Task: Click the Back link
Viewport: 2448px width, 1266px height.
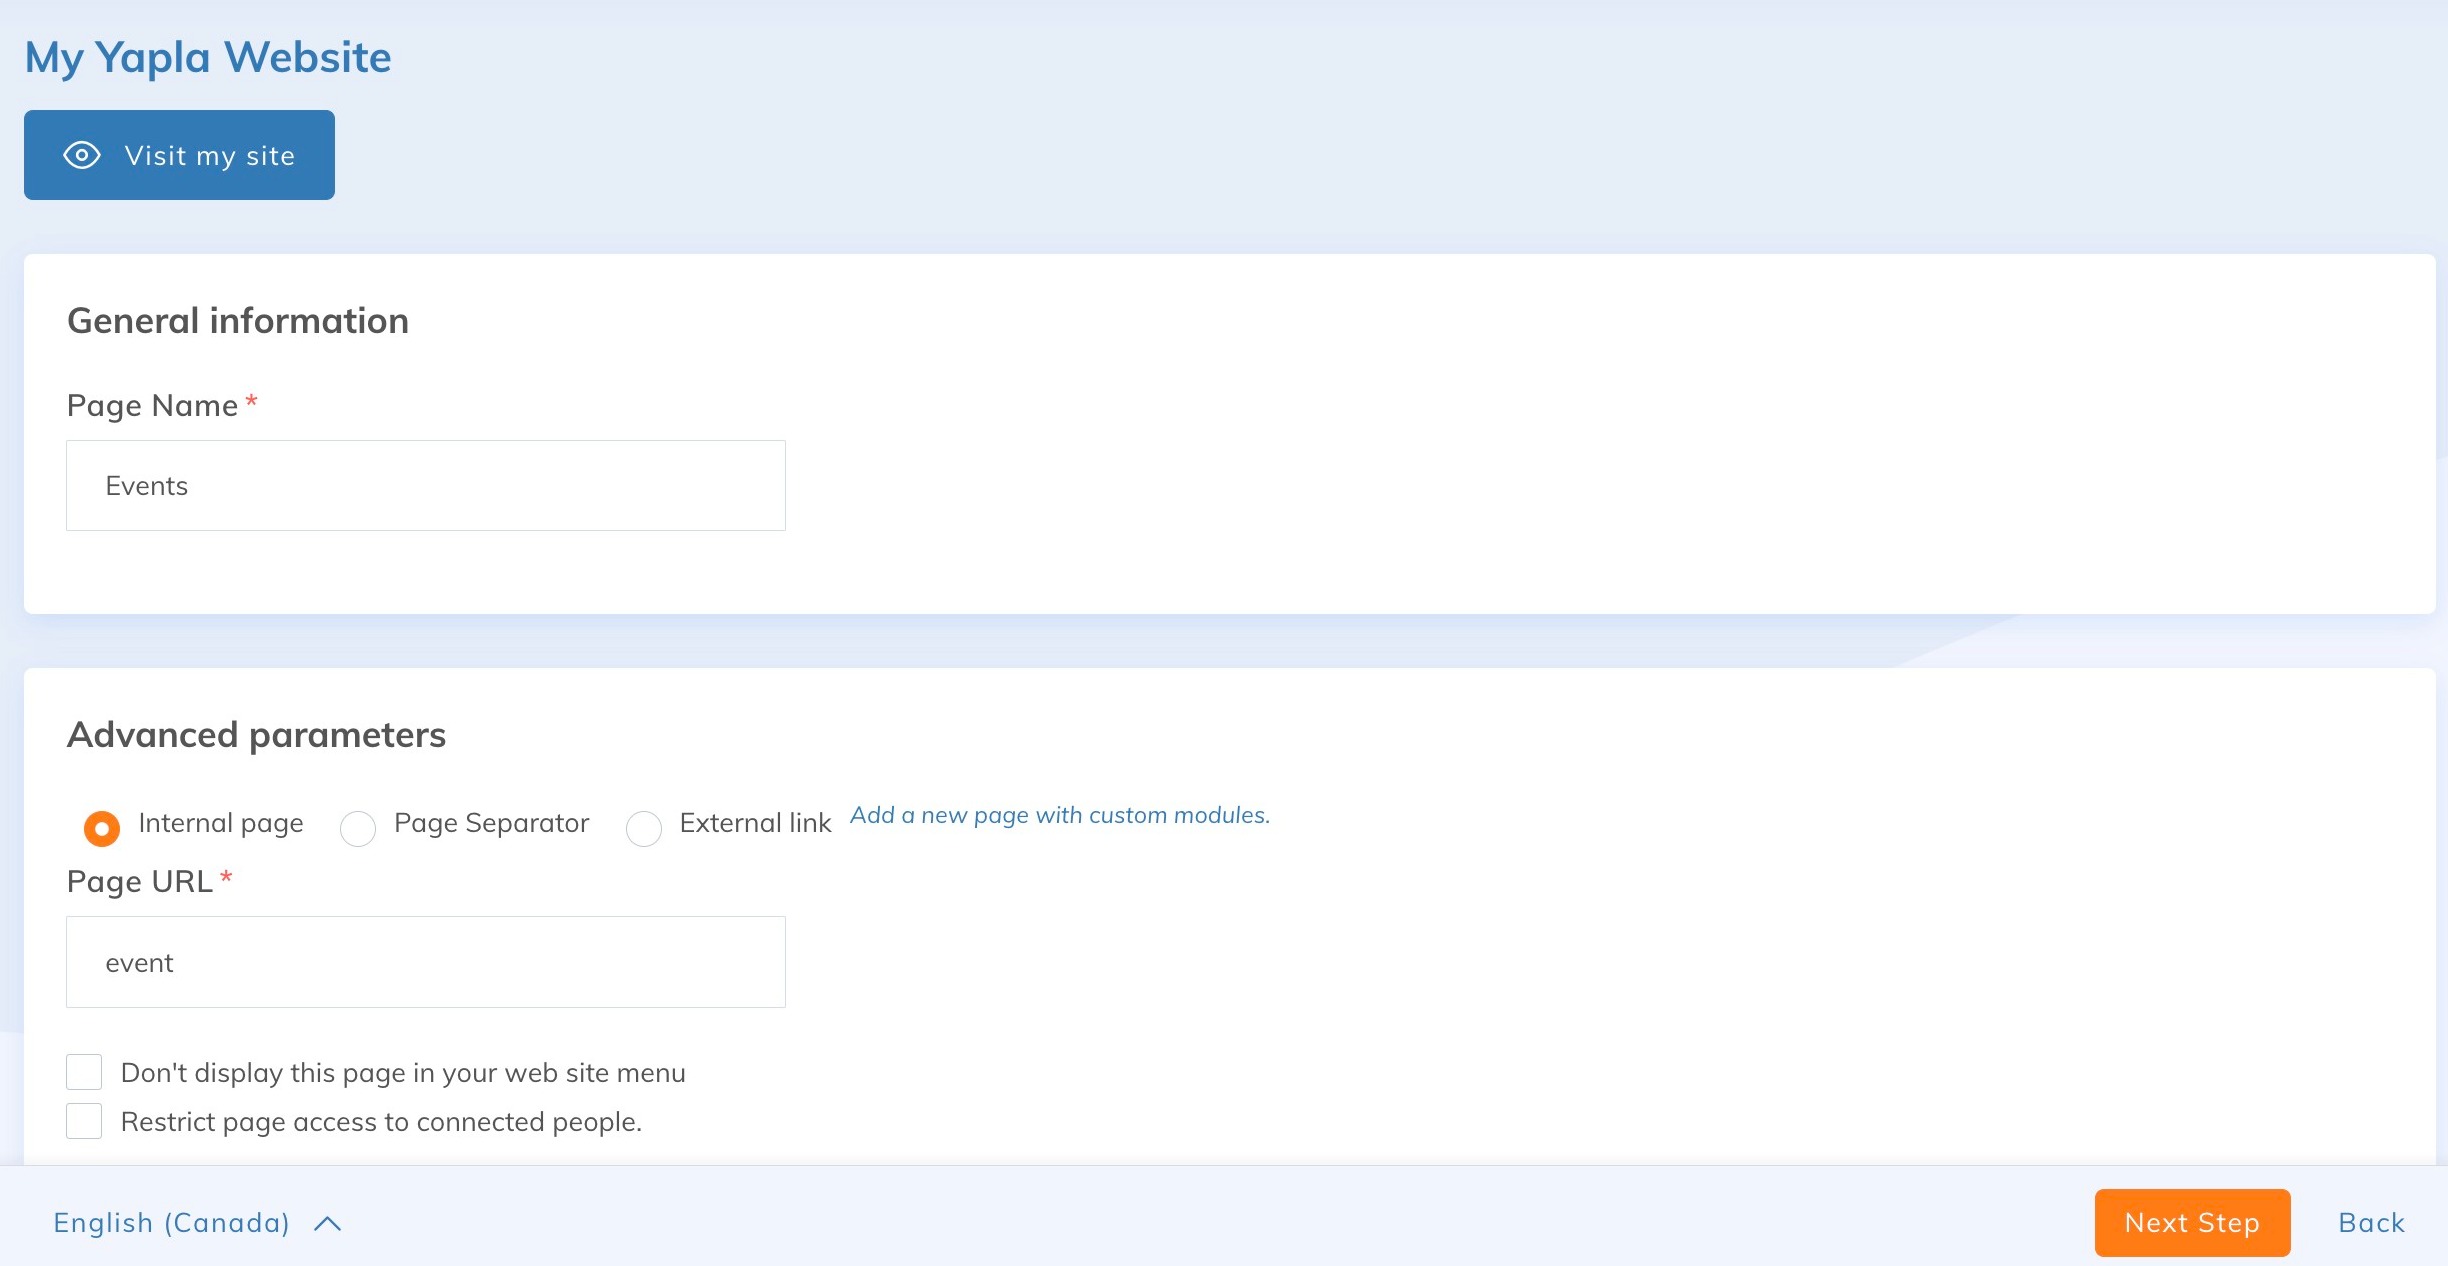Action: 2371,1222
